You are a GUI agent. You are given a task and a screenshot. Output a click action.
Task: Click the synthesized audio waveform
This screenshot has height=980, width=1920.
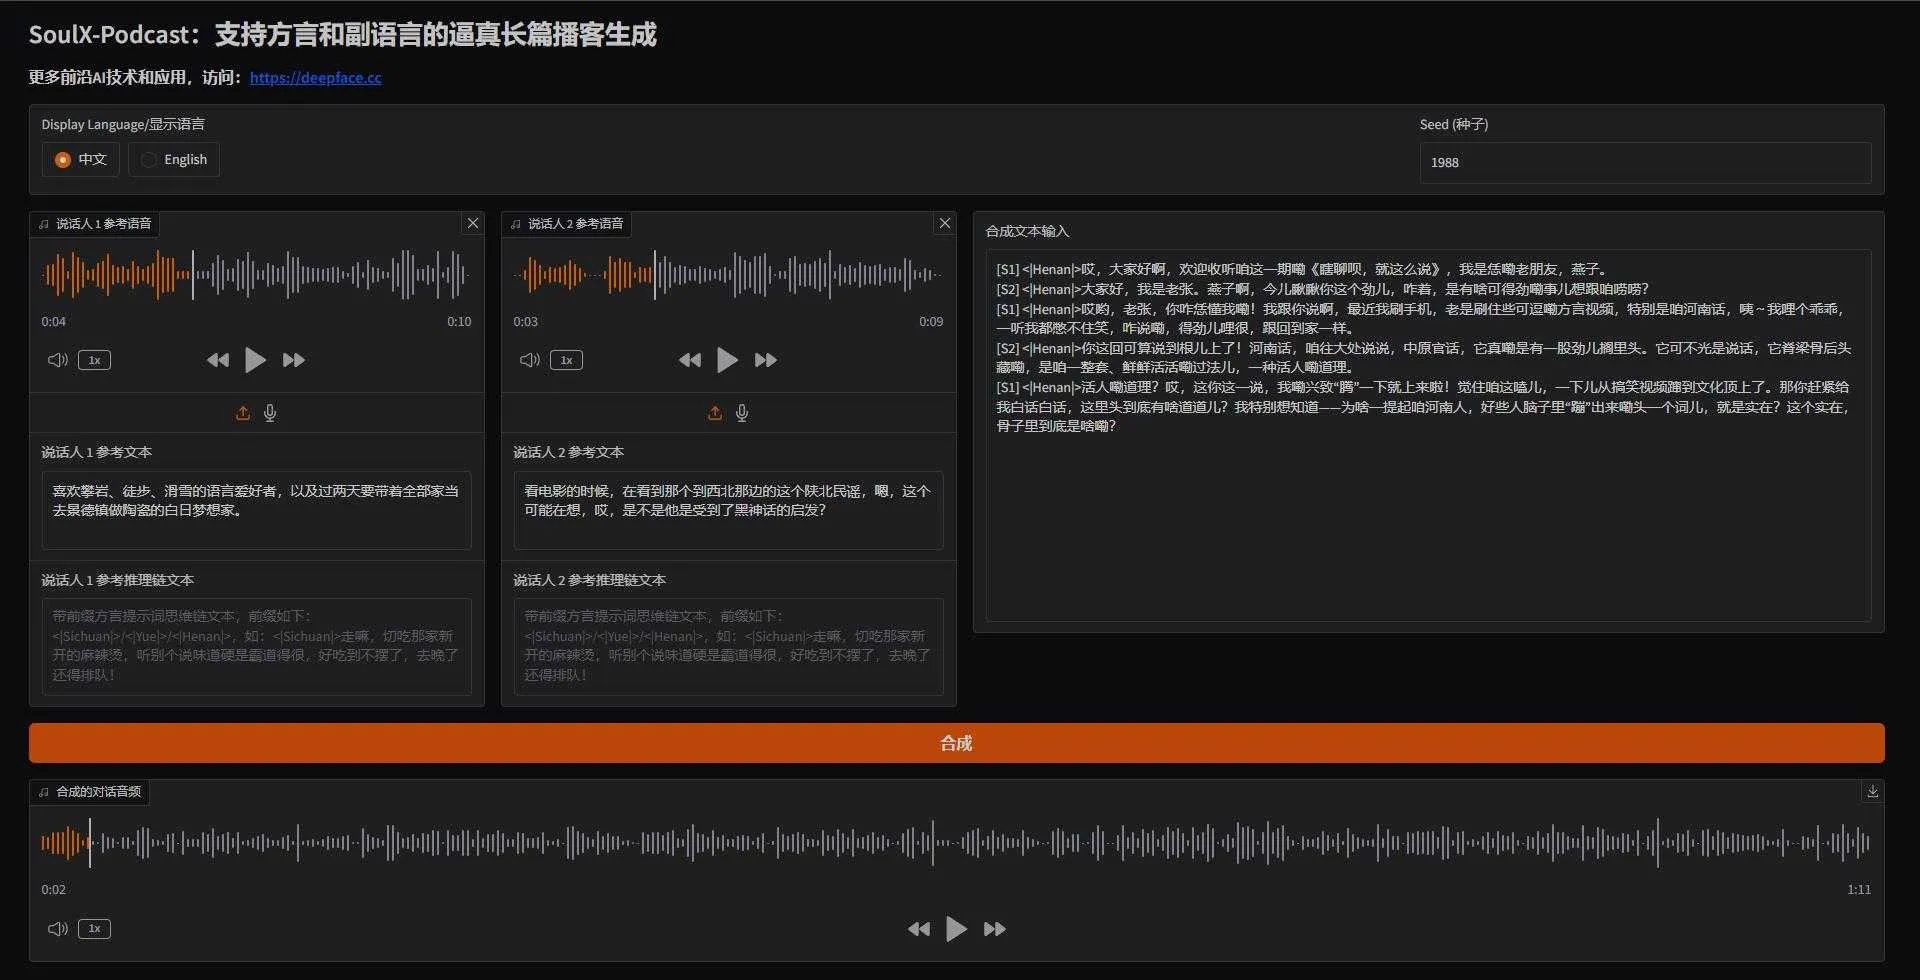tap(950, 843)
